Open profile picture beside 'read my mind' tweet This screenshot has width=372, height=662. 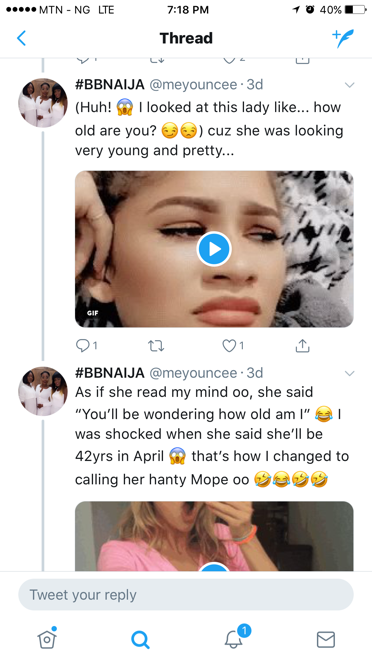pos(43,391)
